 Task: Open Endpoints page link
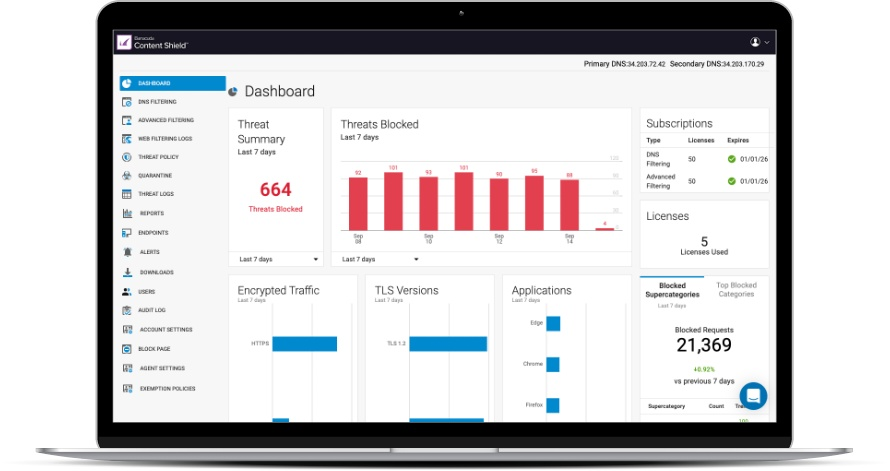(153, 233)
